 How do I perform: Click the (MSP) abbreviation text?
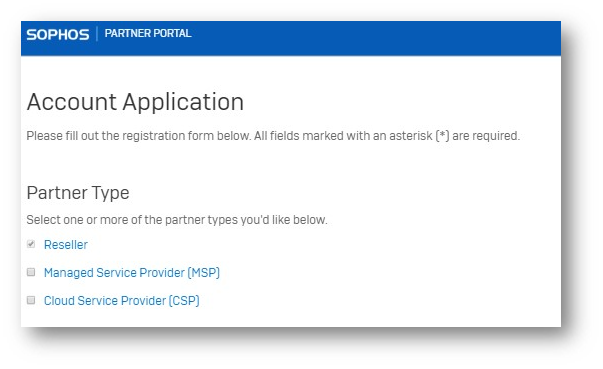click(203, 273)
